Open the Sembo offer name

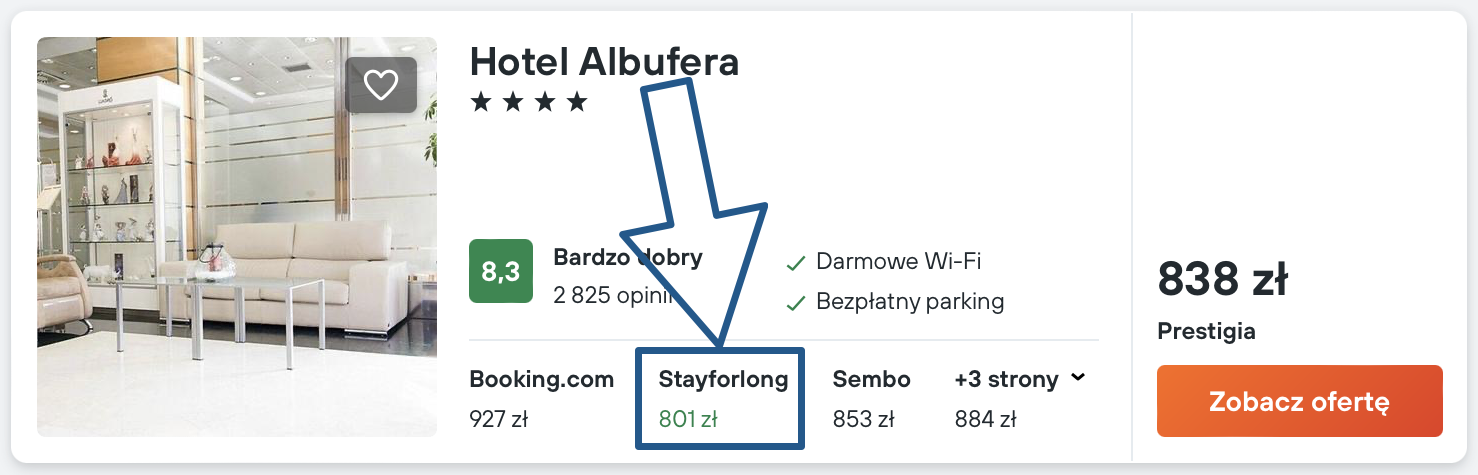click(871, 380)
